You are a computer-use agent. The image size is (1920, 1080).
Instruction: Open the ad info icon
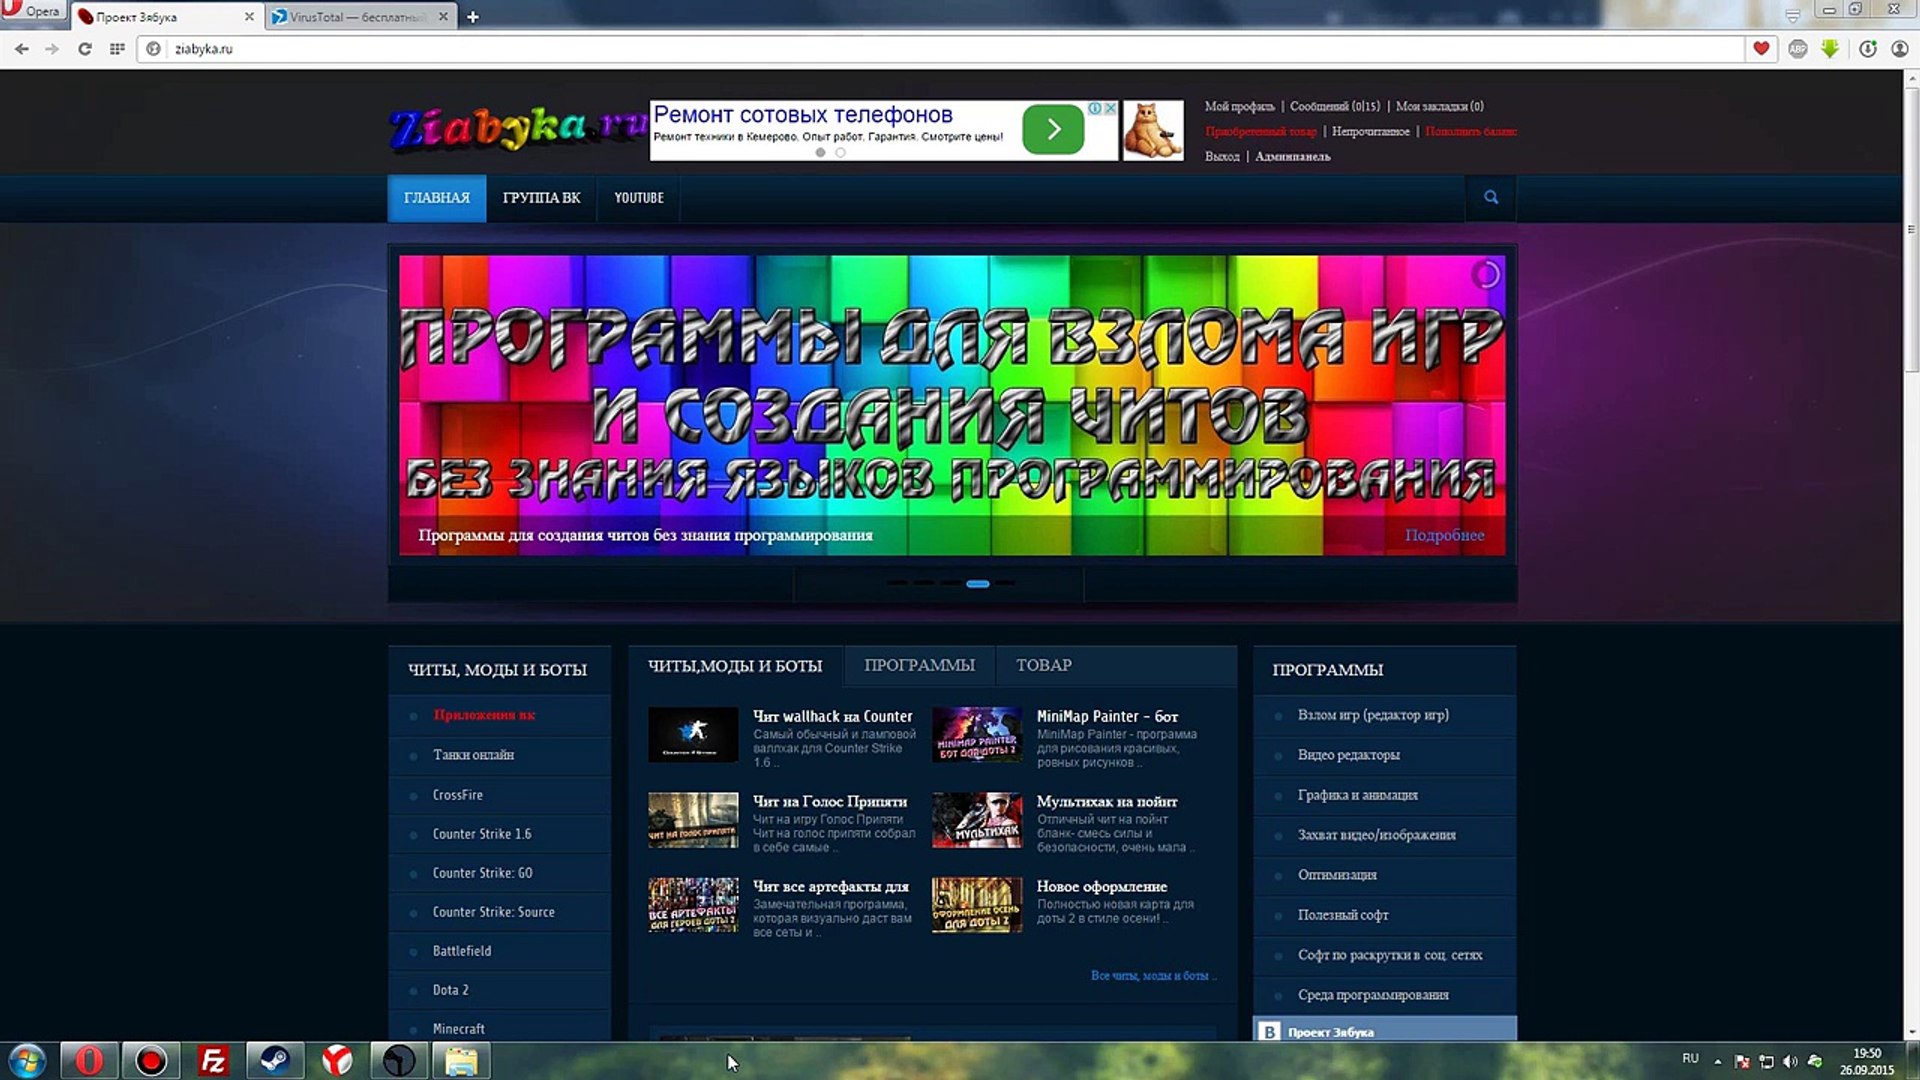(1096, 108)
